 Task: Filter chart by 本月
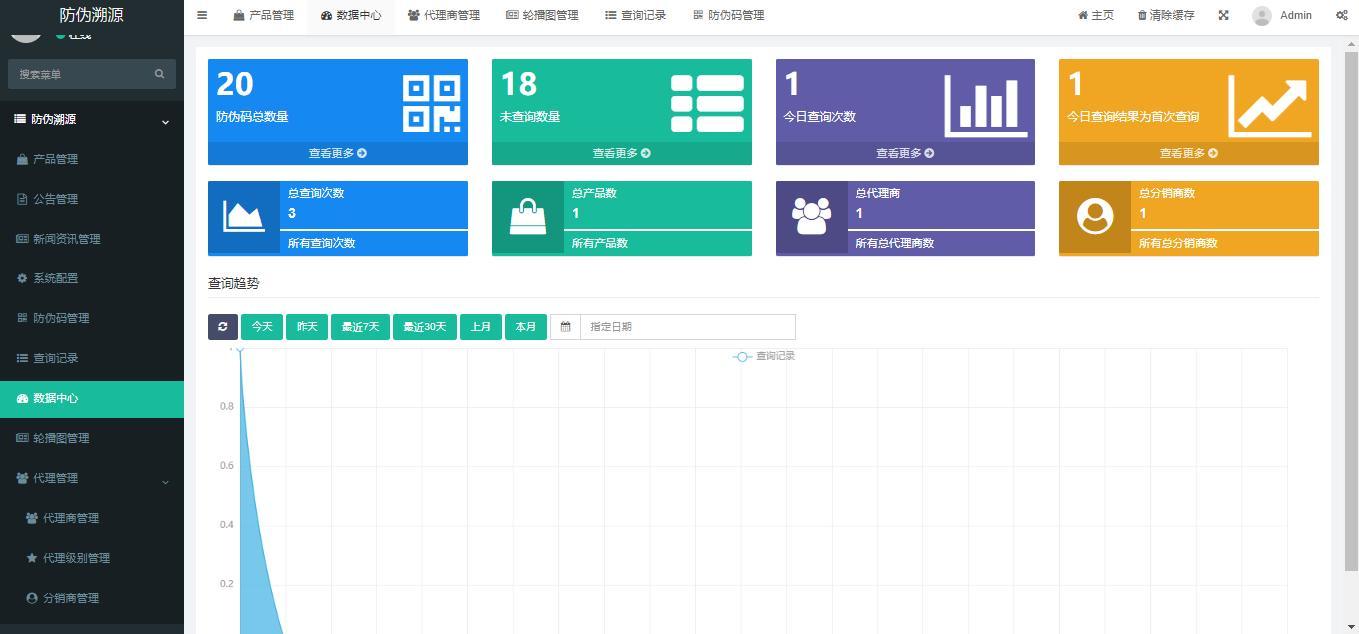click(526, 327)
